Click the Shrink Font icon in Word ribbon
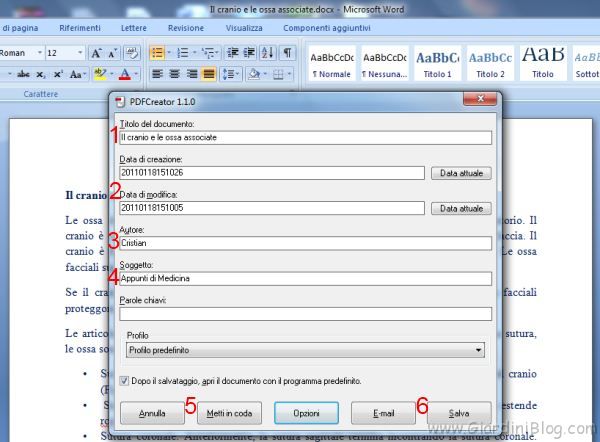 (x=112, y=53)
